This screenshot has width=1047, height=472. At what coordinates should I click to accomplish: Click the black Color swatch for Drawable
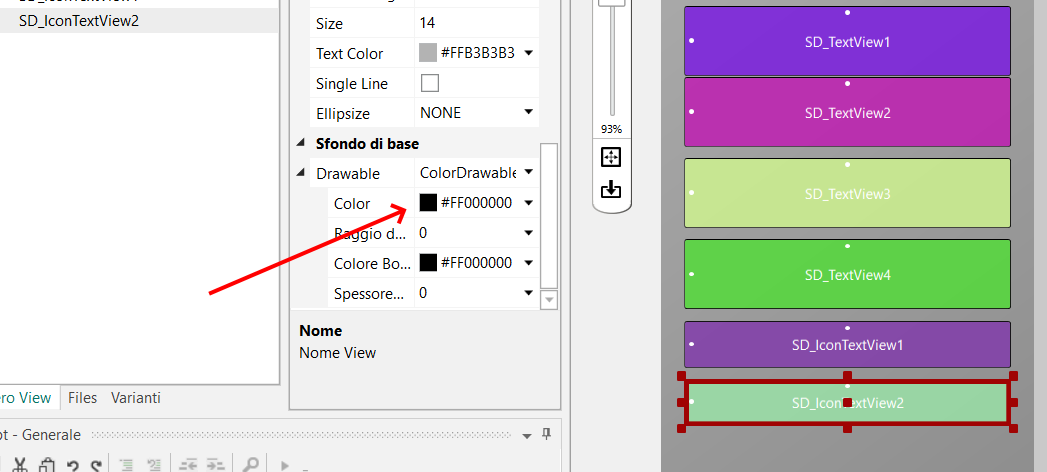428,203
